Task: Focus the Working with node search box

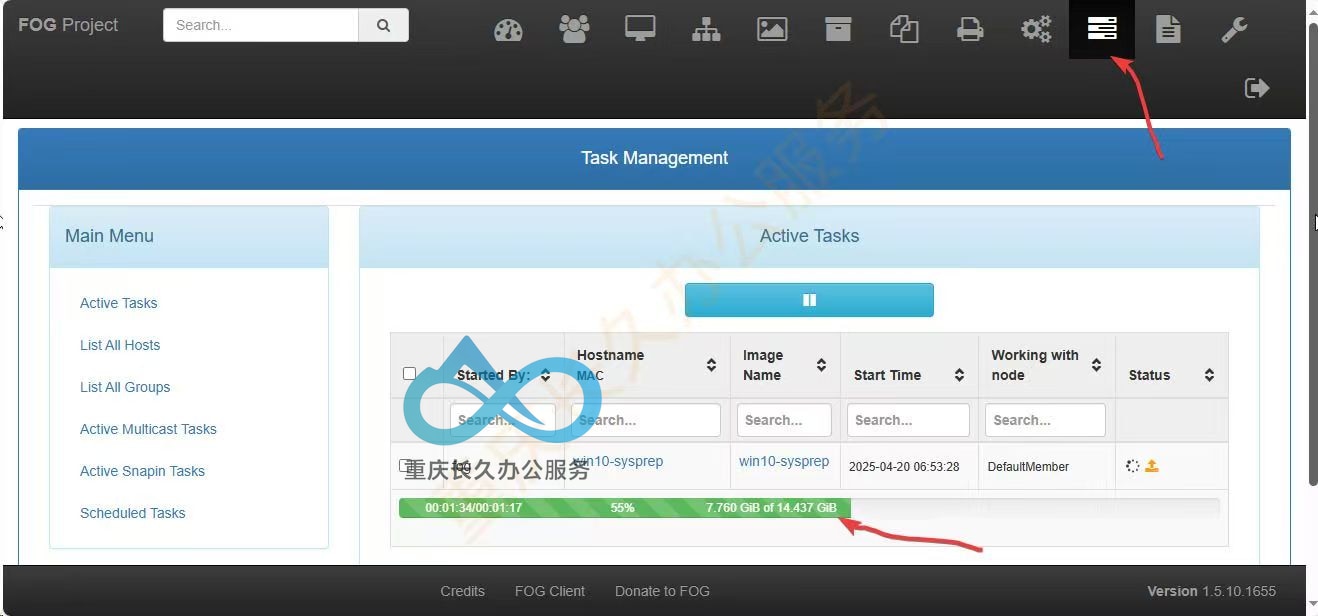Action: click(1045, 420)
